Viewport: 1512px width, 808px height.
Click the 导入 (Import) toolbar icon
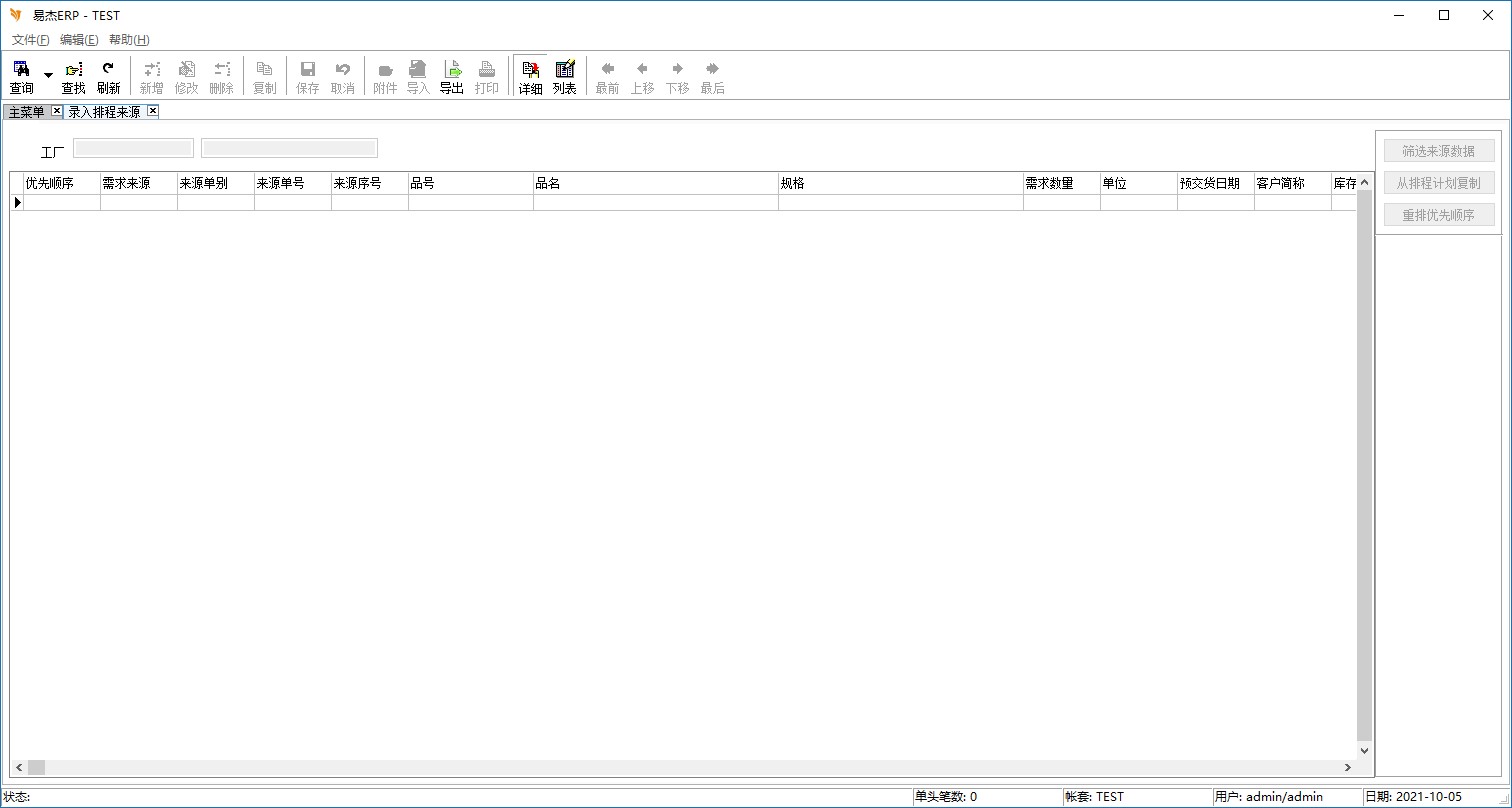click(x=418, y=77)
